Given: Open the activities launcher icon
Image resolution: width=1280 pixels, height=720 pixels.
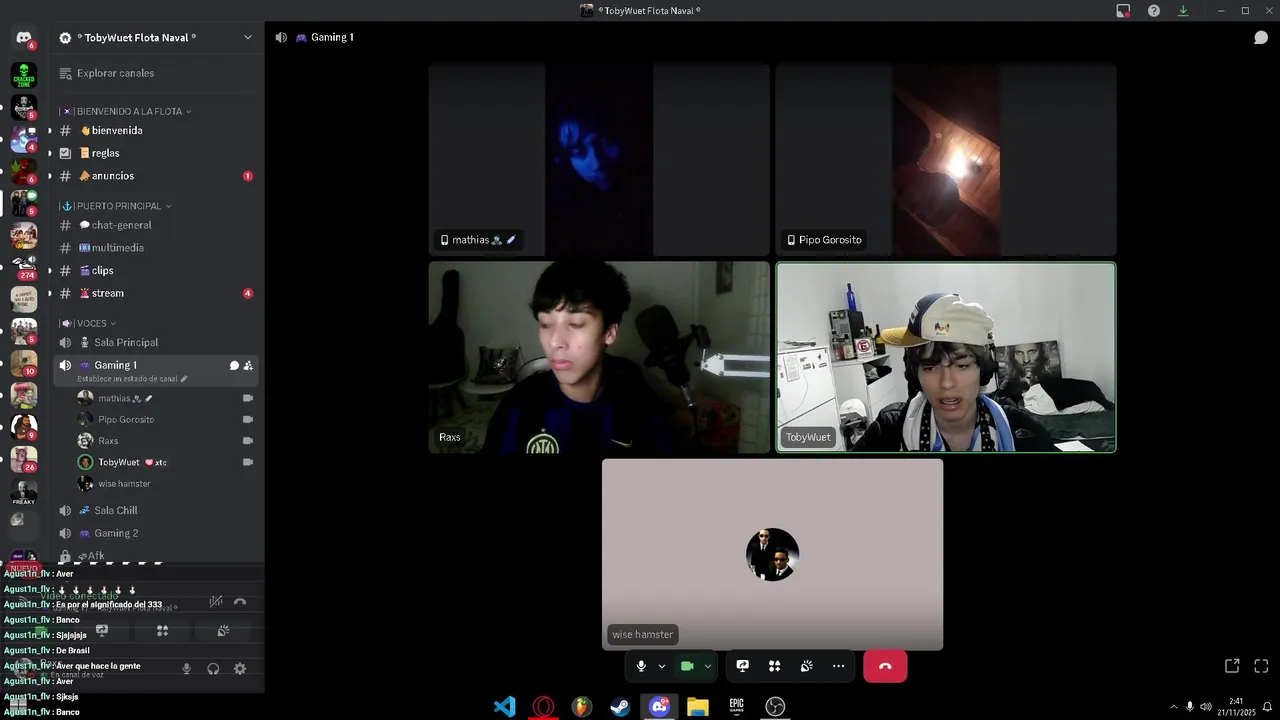Looking at the screenshot, I should point(774,666).
